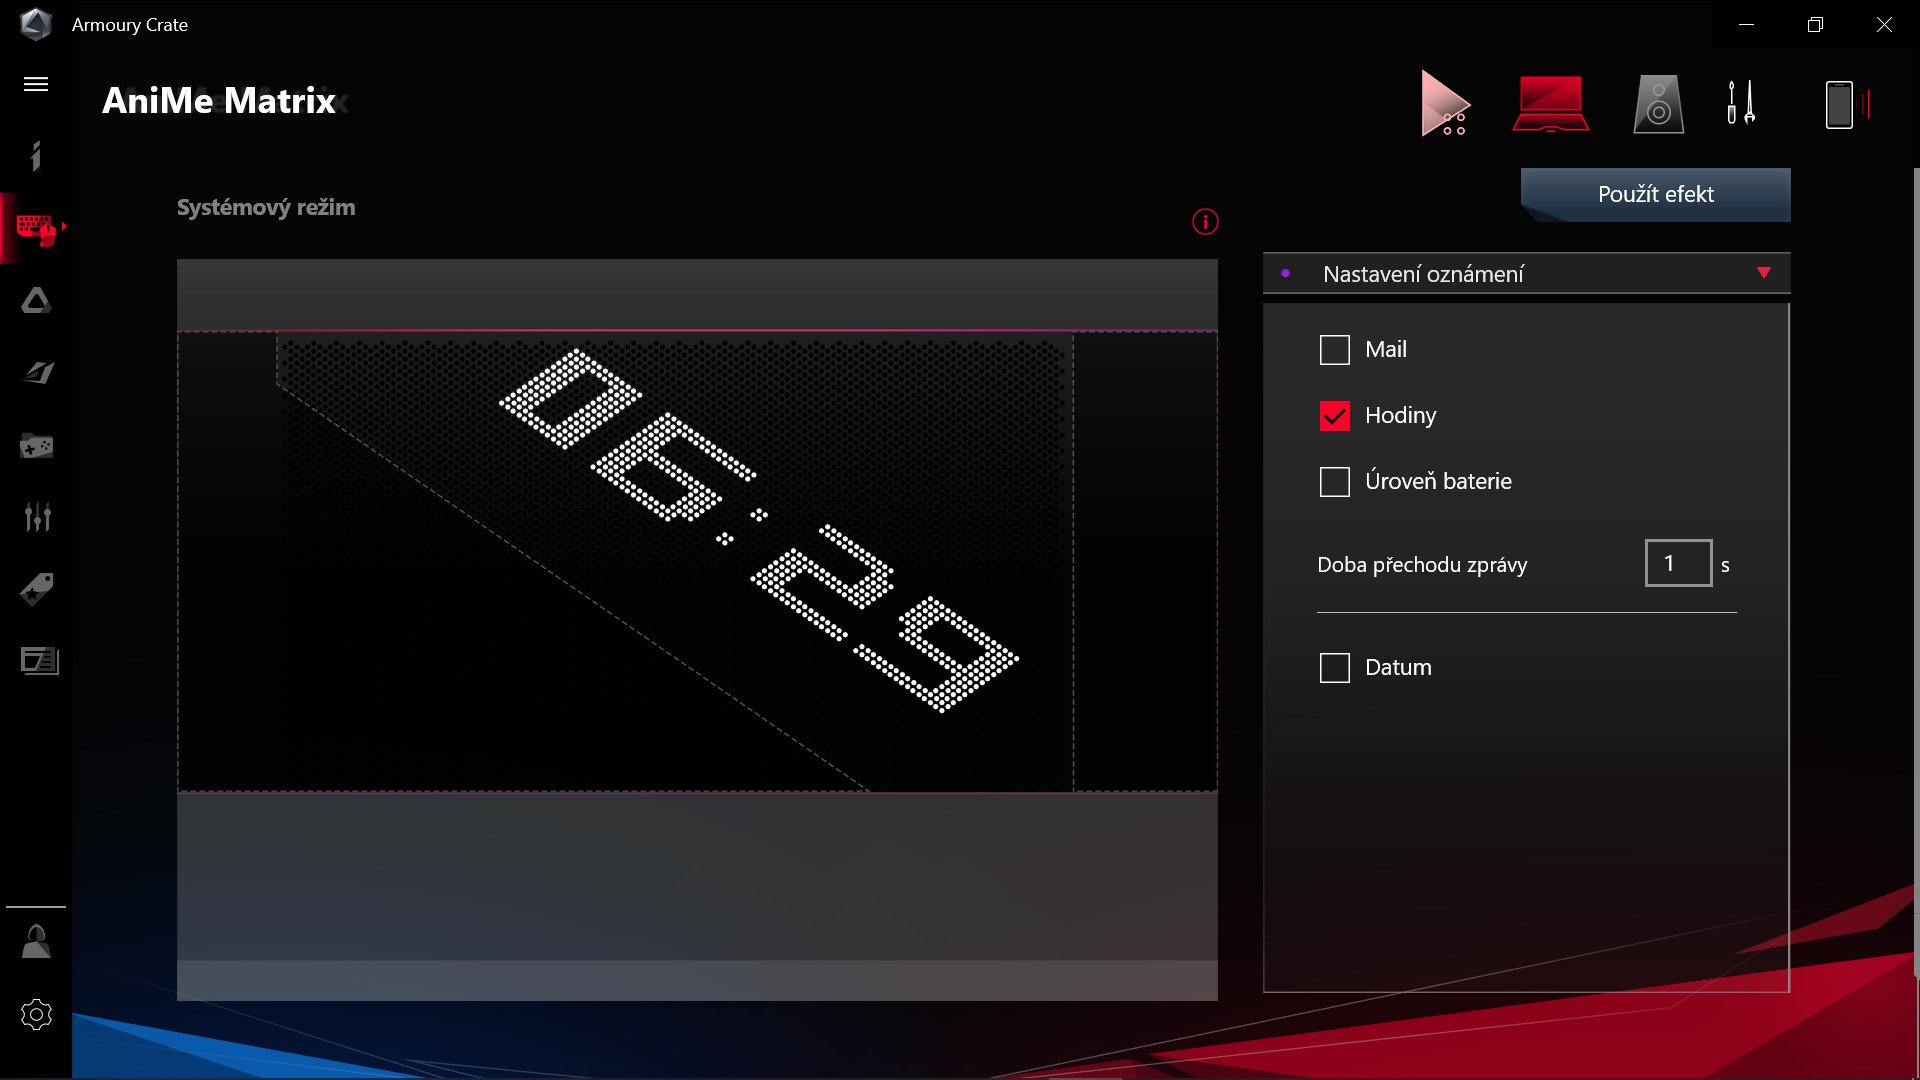Open the Aura Sync triangle icon
The height and width of the screenshot is (1080, 1920).
(36, 301)
